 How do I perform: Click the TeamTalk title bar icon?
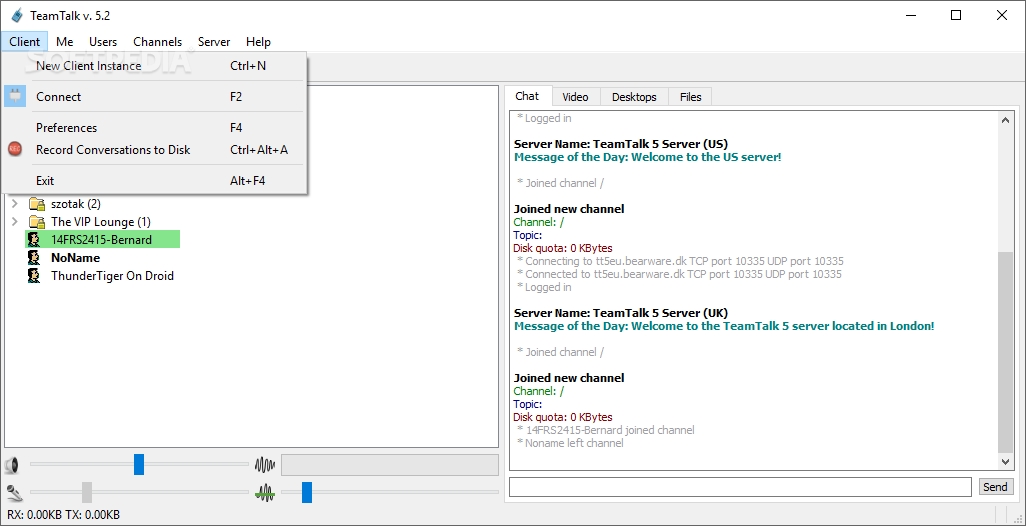coord(17,15)
